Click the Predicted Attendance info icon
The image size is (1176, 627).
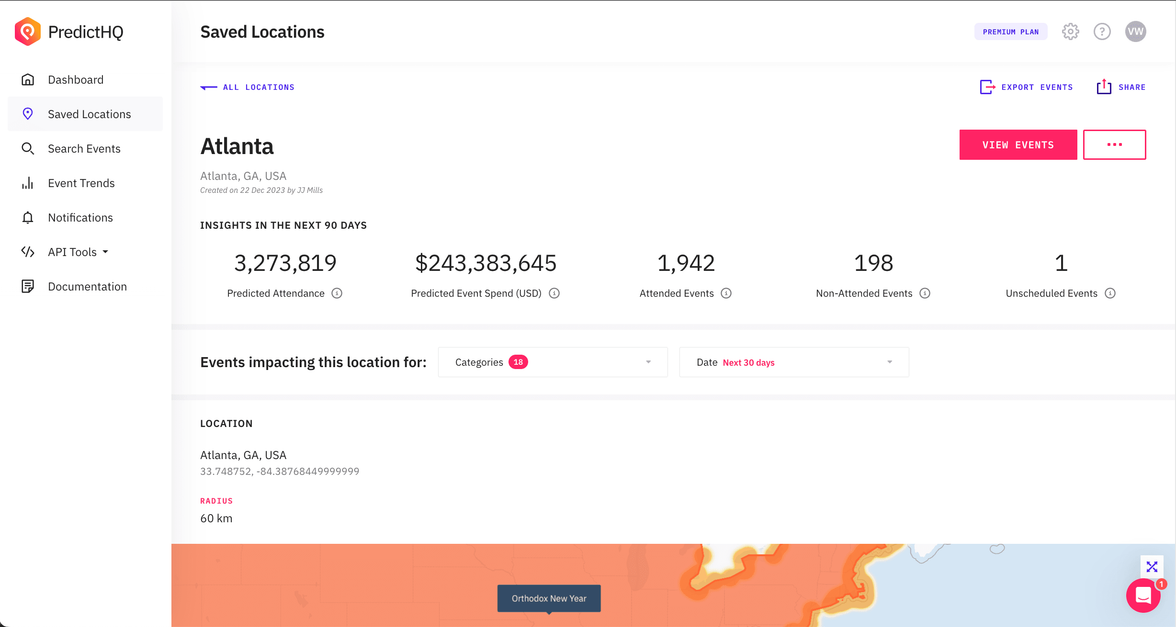coord(337,294)
